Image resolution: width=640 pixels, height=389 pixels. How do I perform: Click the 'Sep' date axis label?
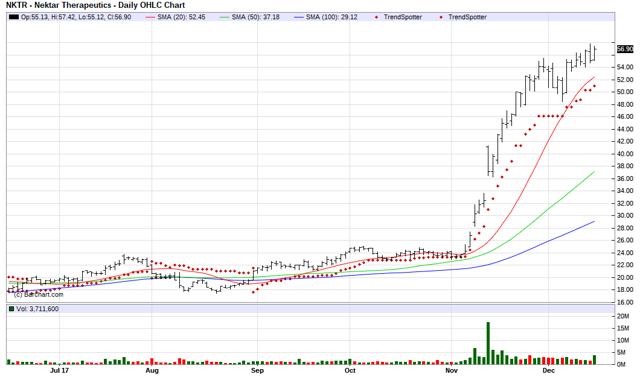[257, 371]
